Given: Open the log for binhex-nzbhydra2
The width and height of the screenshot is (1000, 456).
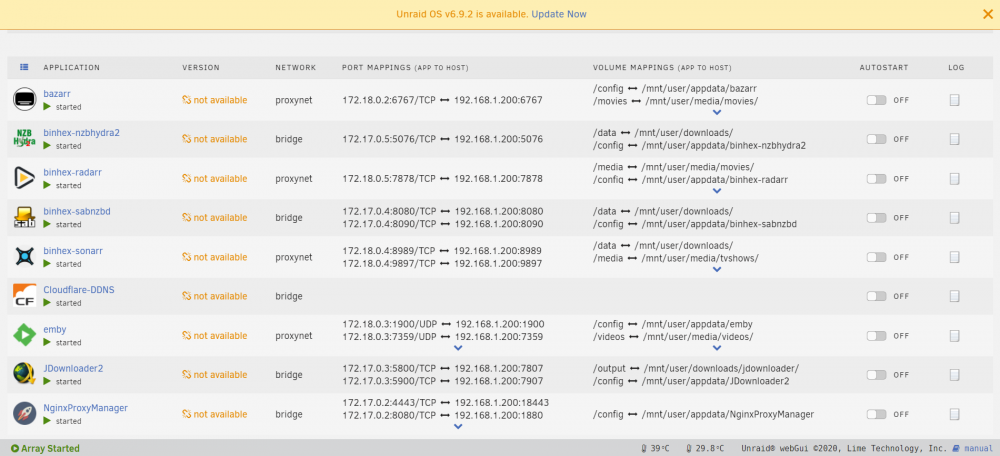Looking at the screenshot, I should pos(955,139).
